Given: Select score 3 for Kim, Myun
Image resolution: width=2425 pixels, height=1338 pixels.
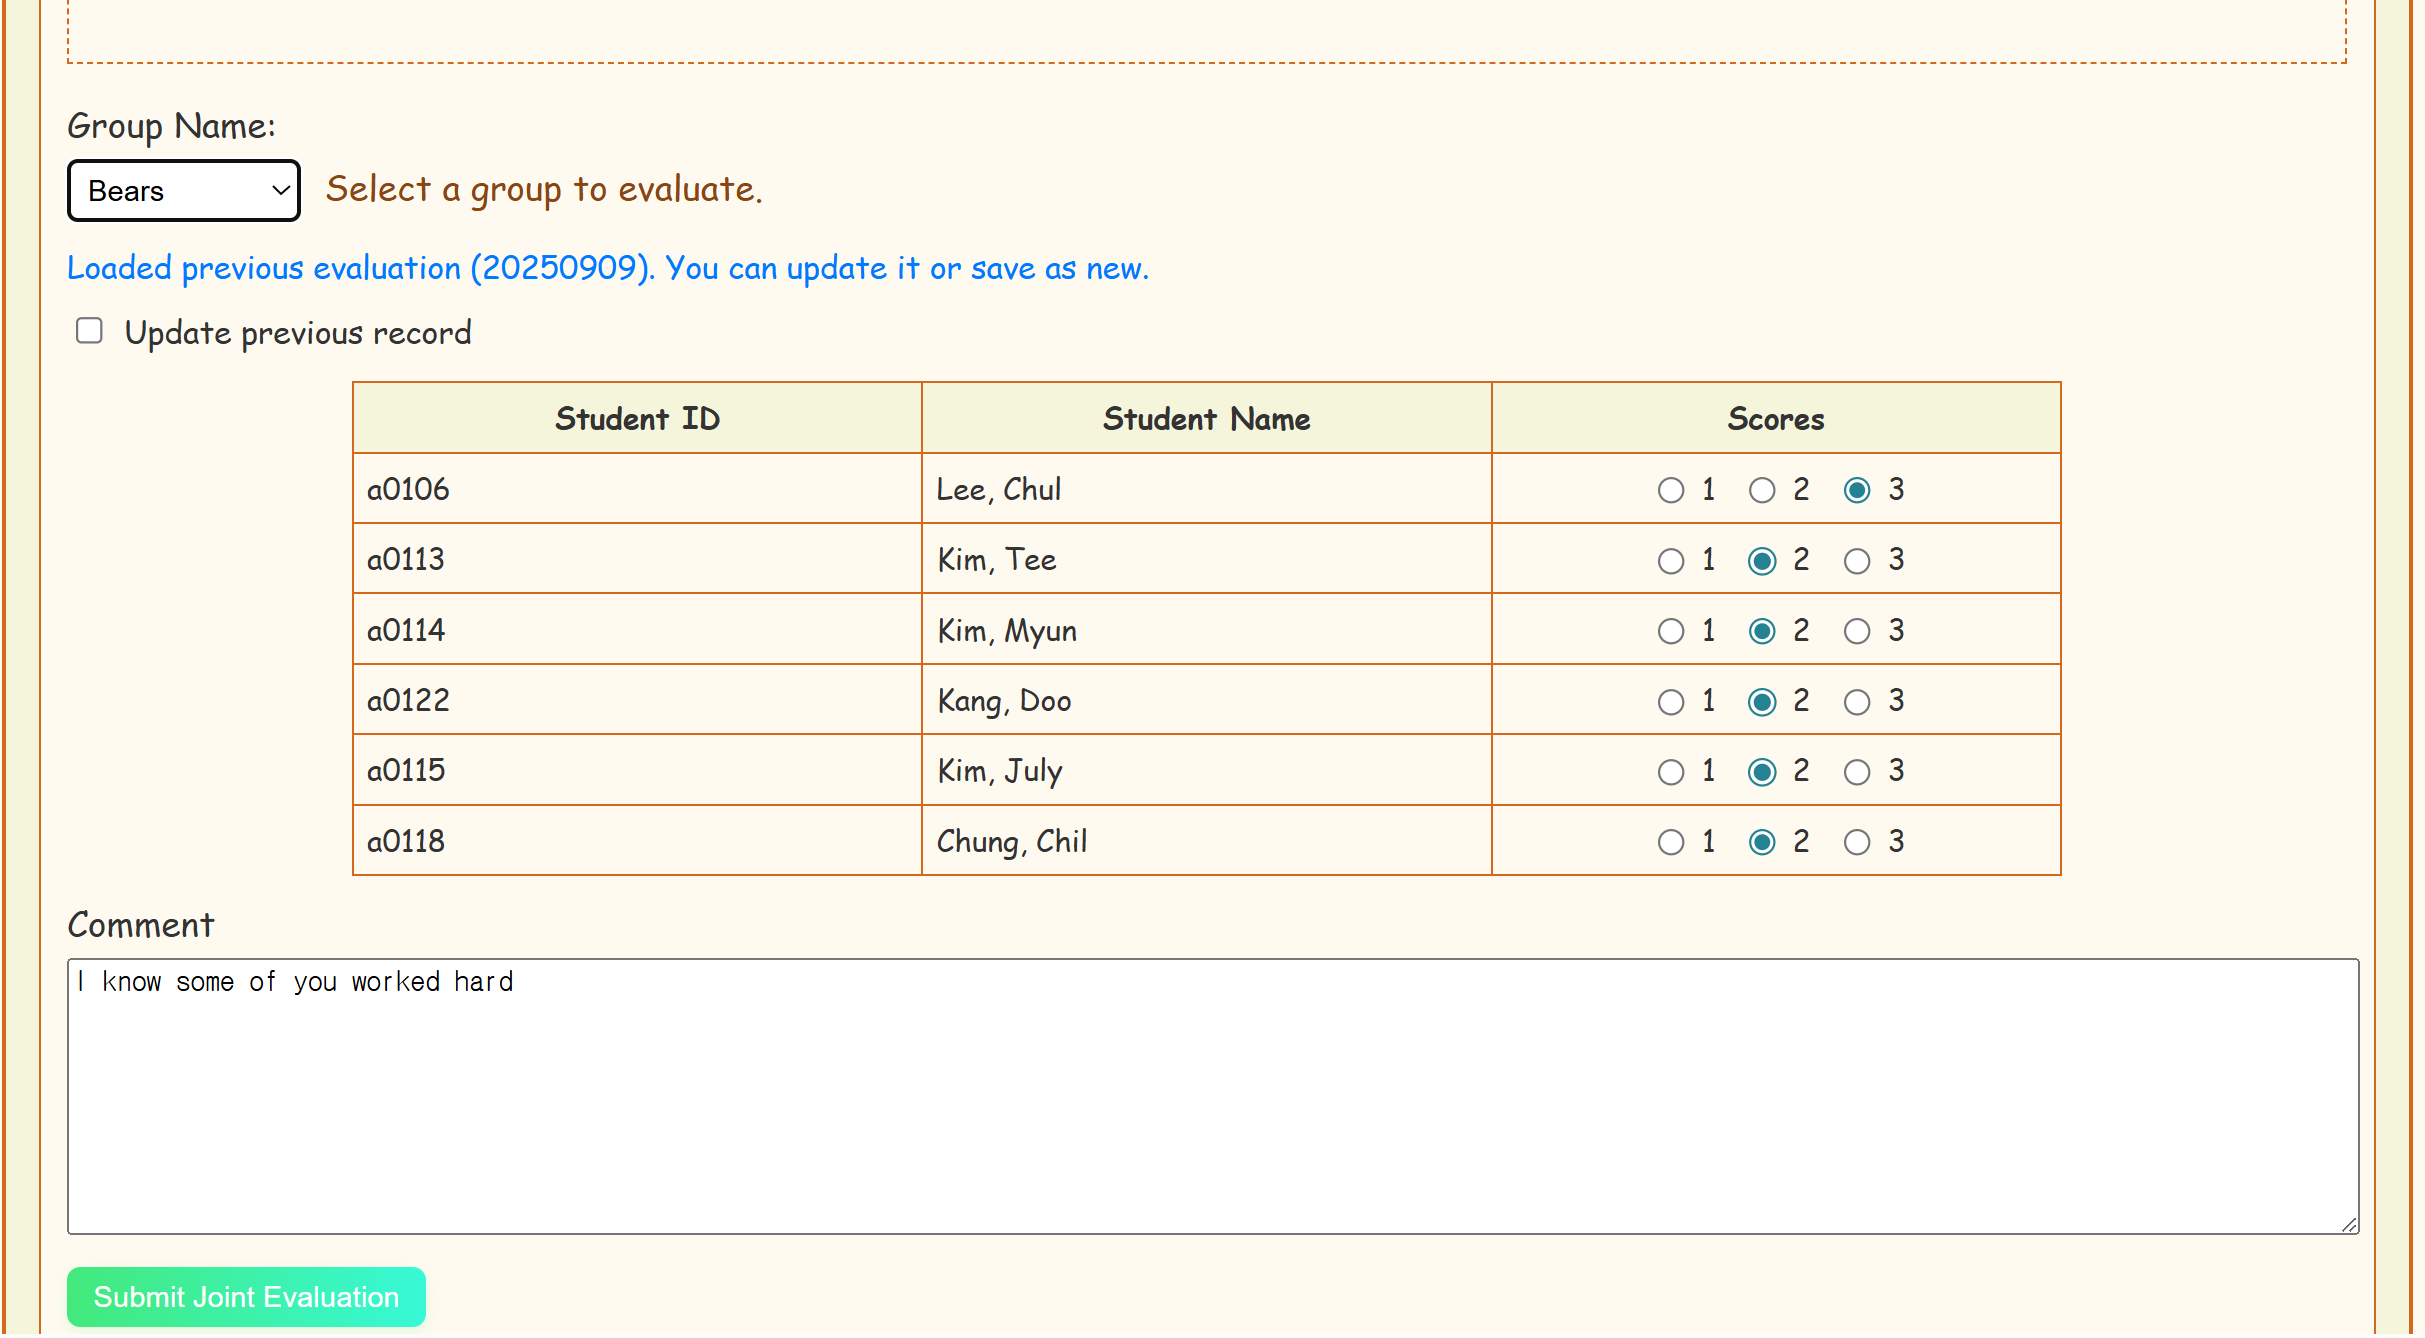Looking at the screenshot, I should (1856, 631).
